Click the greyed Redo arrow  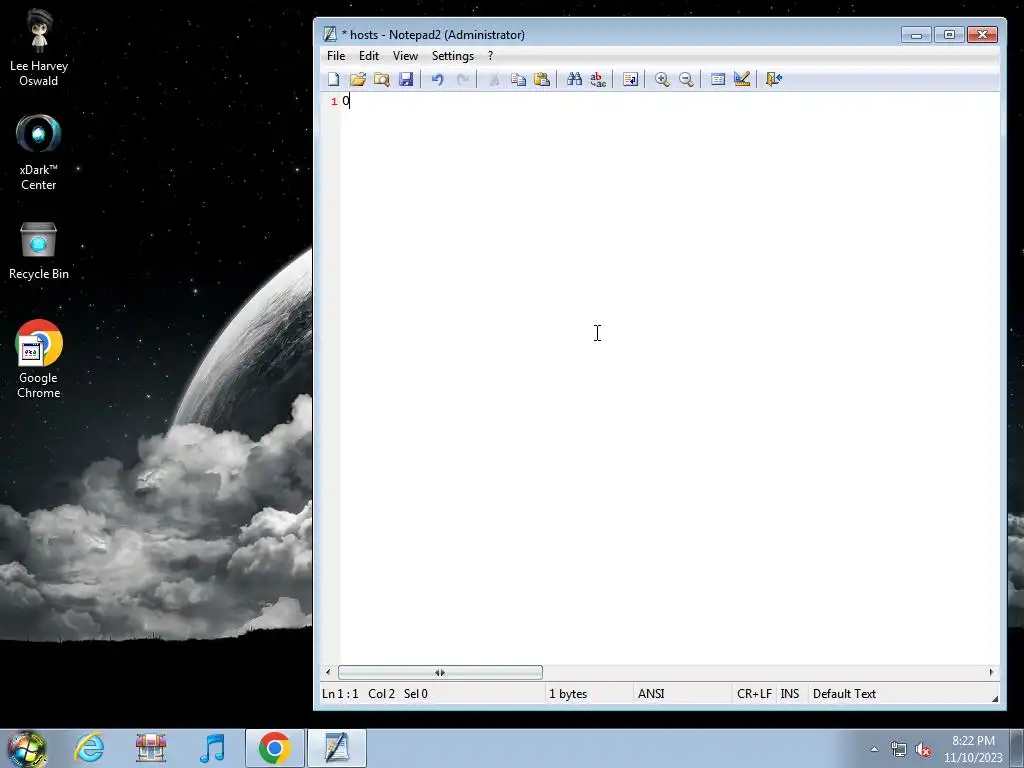[x=462, y=80]
